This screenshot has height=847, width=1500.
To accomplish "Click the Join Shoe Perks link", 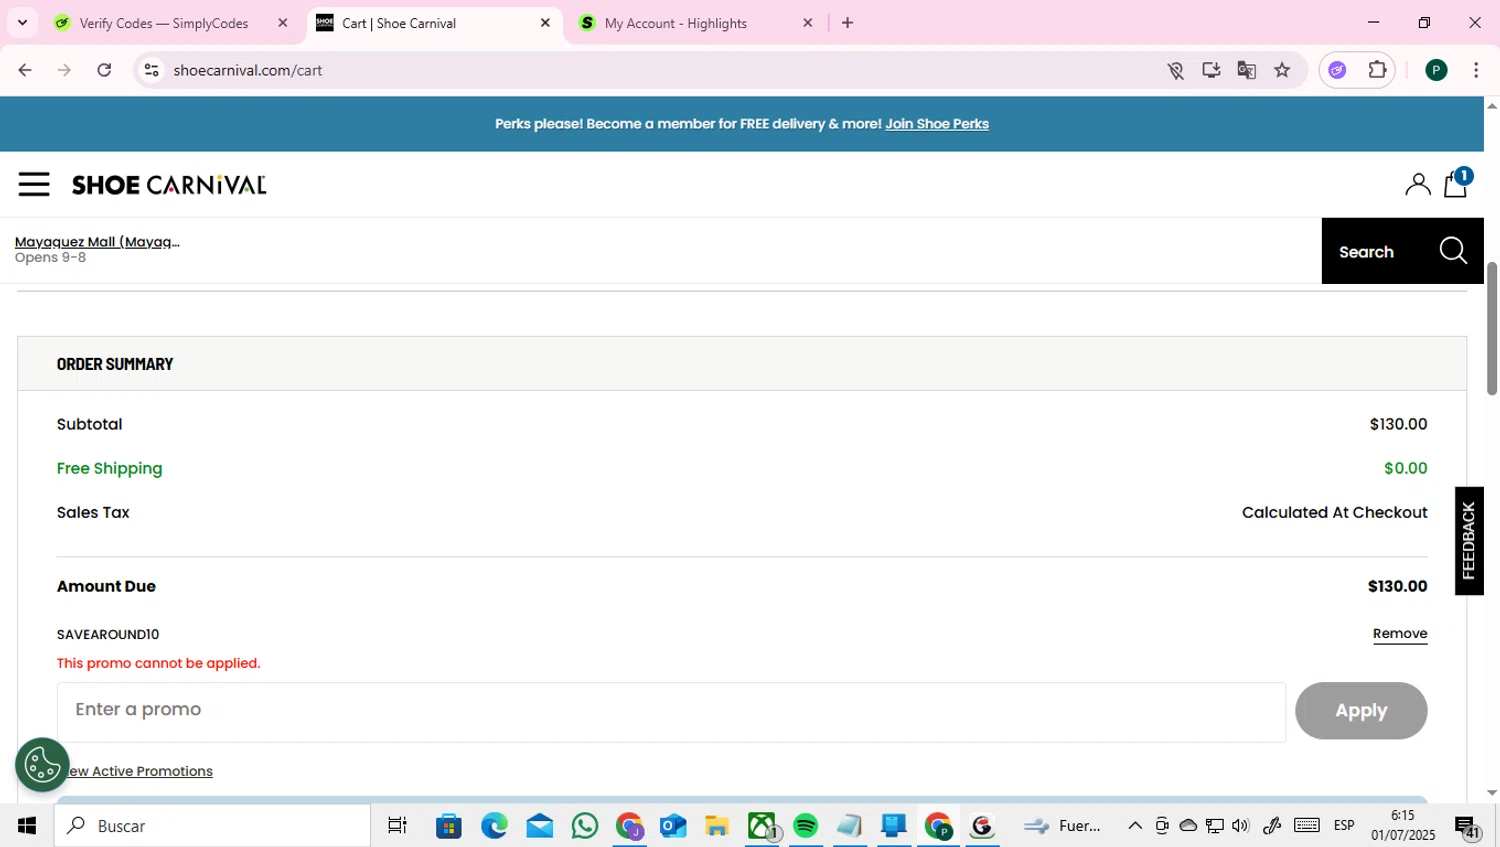I will (937, 124).
